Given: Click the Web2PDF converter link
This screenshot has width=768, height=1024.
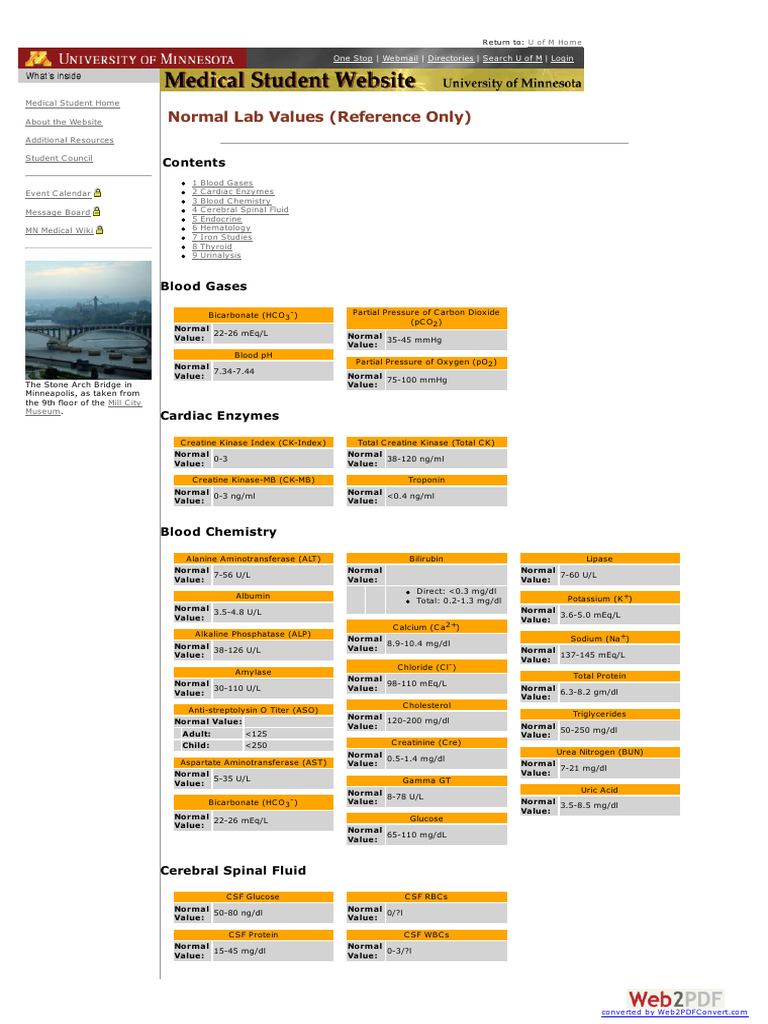Looking at the screenshot, I should pos(675,1012).
